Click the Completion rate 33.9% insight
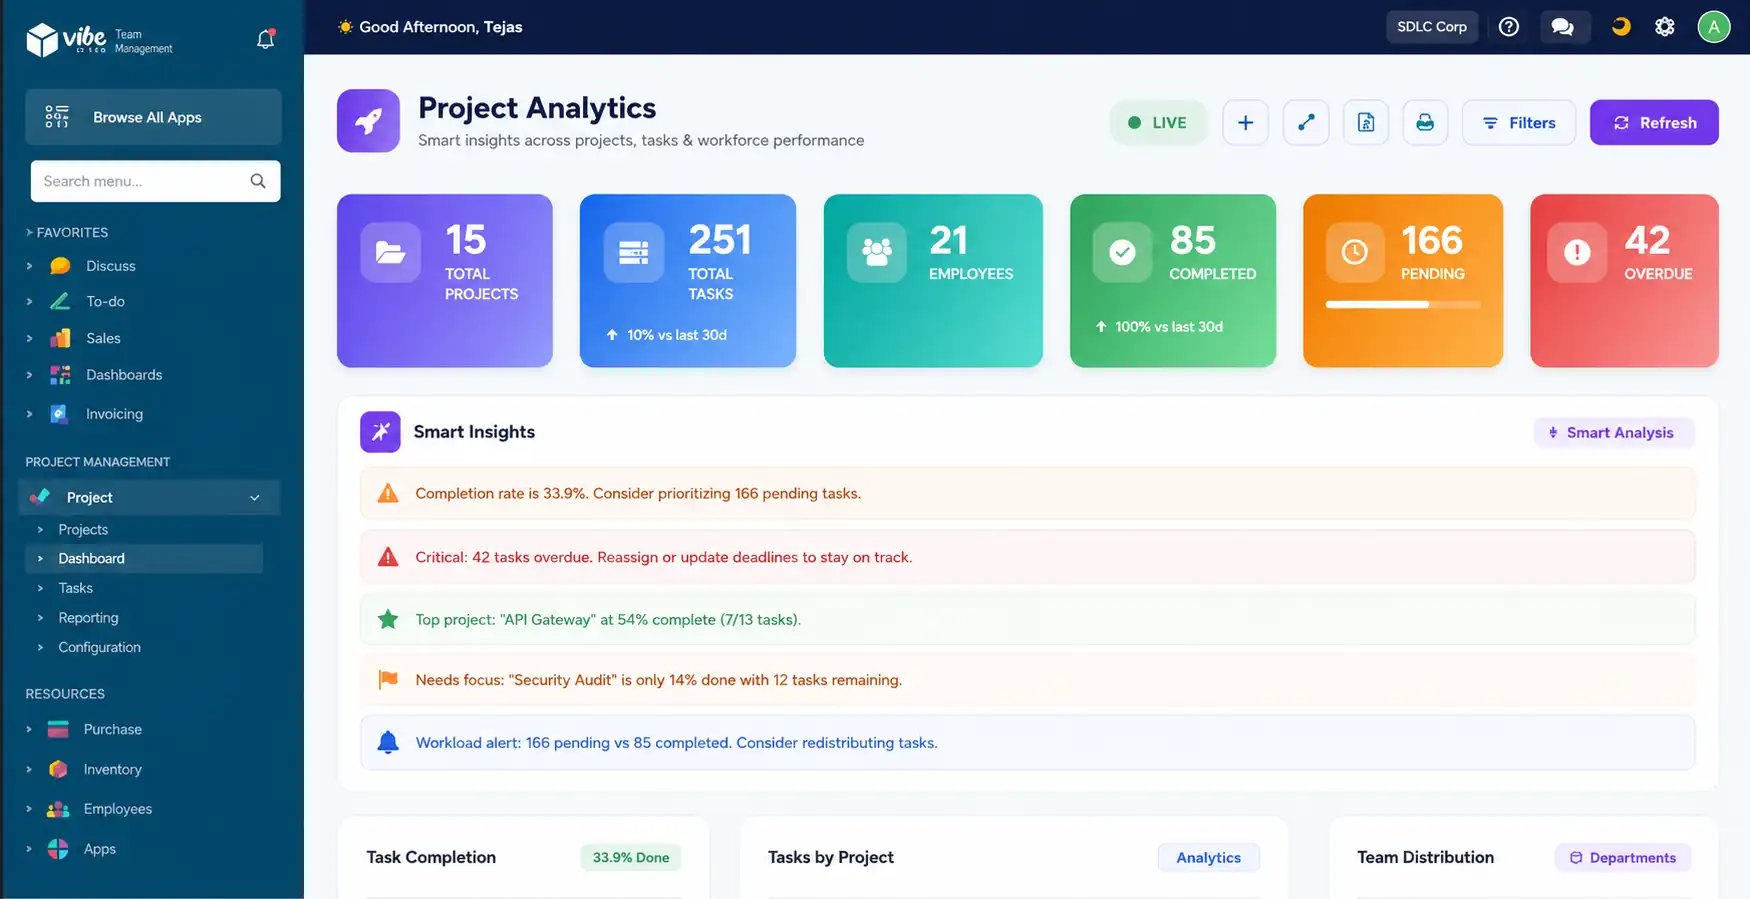 1027,493
